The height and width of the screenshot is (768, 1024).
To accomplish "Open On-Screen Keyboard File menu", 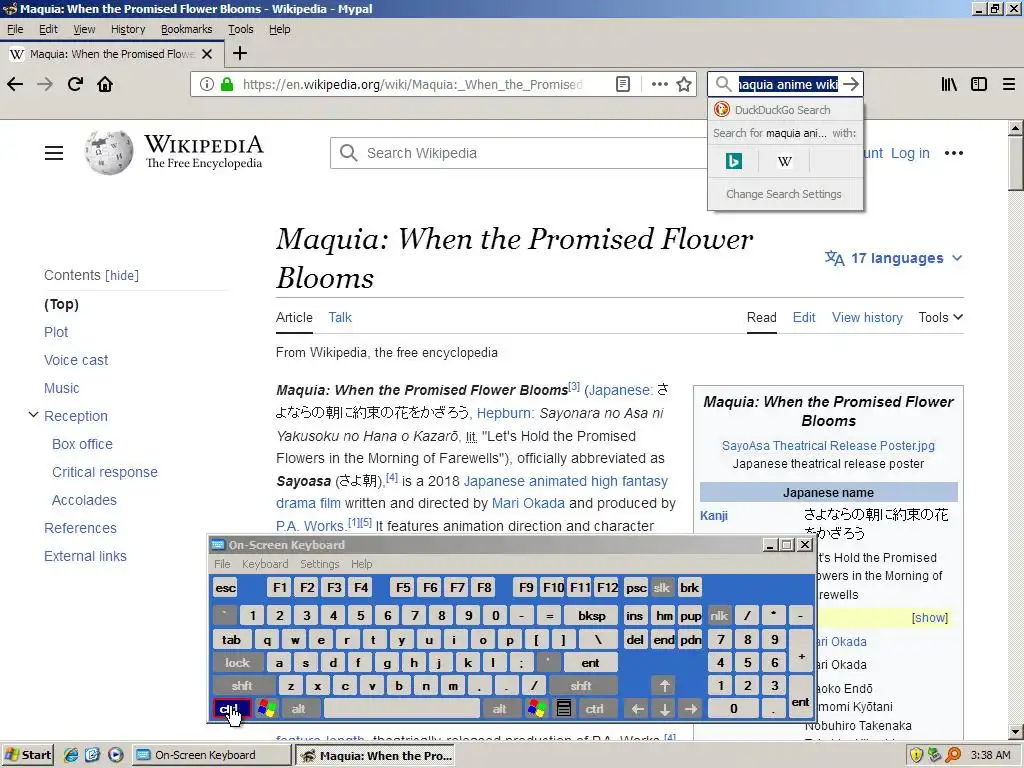I will (x=222, y=564).
